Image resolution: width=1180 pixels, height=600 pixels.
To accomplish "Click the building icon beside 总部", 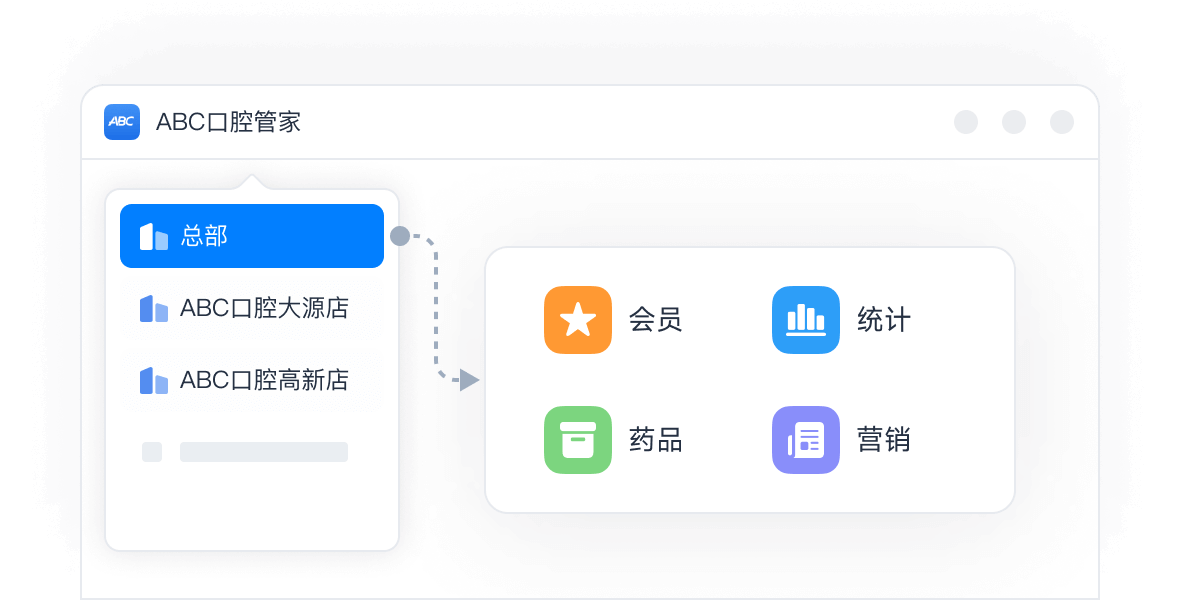I will pos(154,236).
